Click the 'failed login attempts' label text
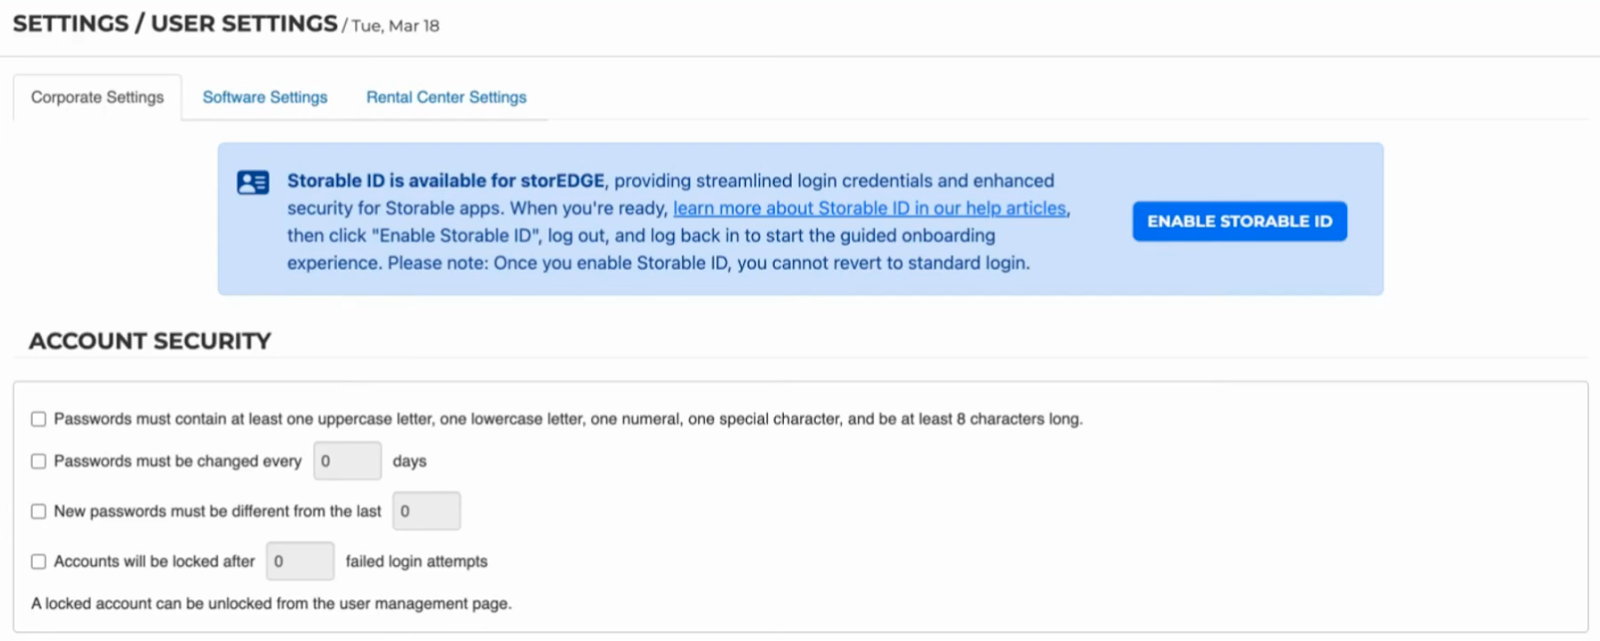The height and width of the screenshot is (641, 1600). [416, 561]
